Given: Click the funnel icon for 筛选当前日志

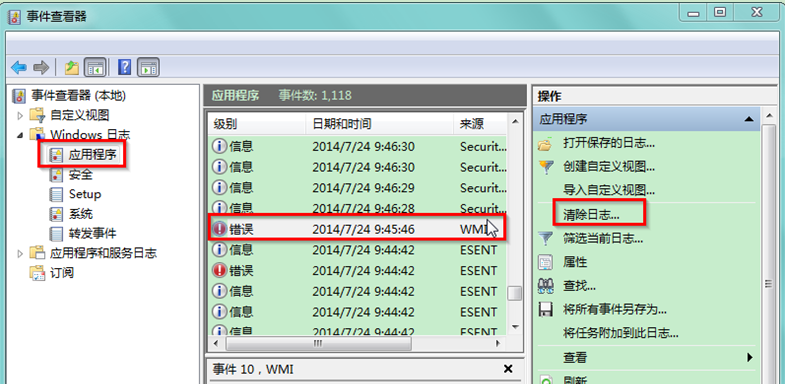Looking at the screenshot, I should point(545,239).
